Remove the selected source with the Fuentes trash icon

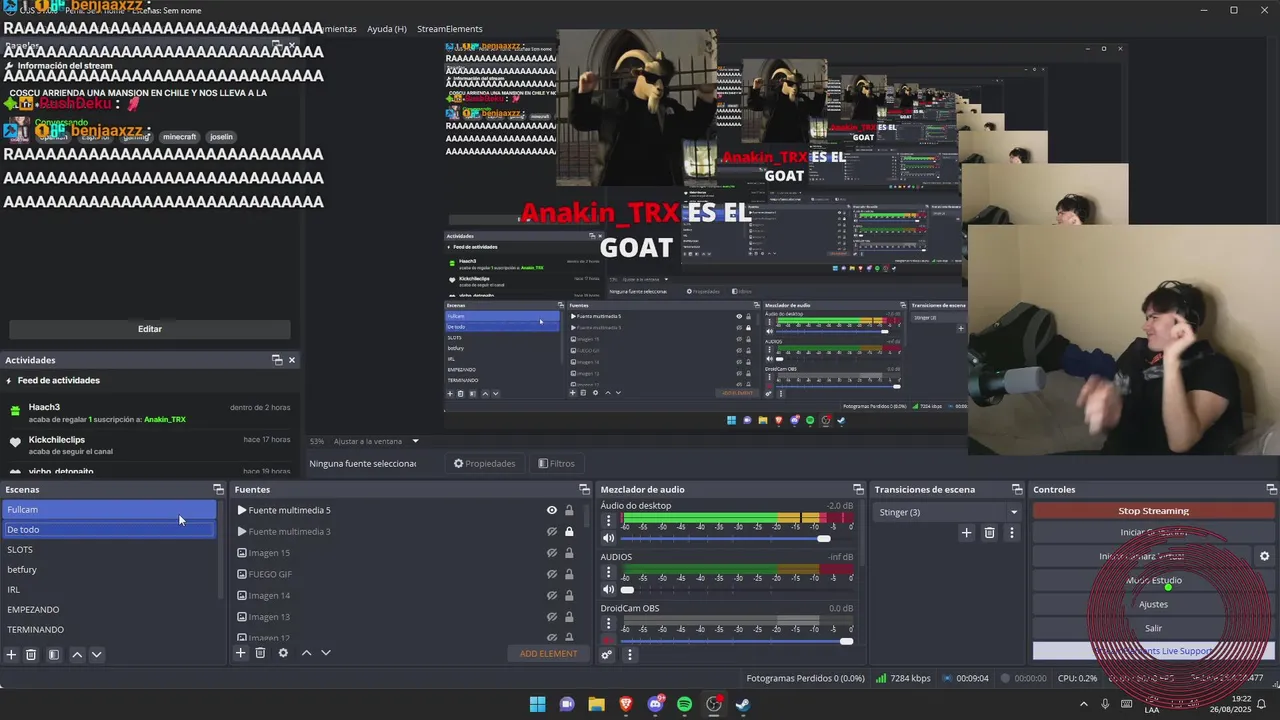(260, 653)
